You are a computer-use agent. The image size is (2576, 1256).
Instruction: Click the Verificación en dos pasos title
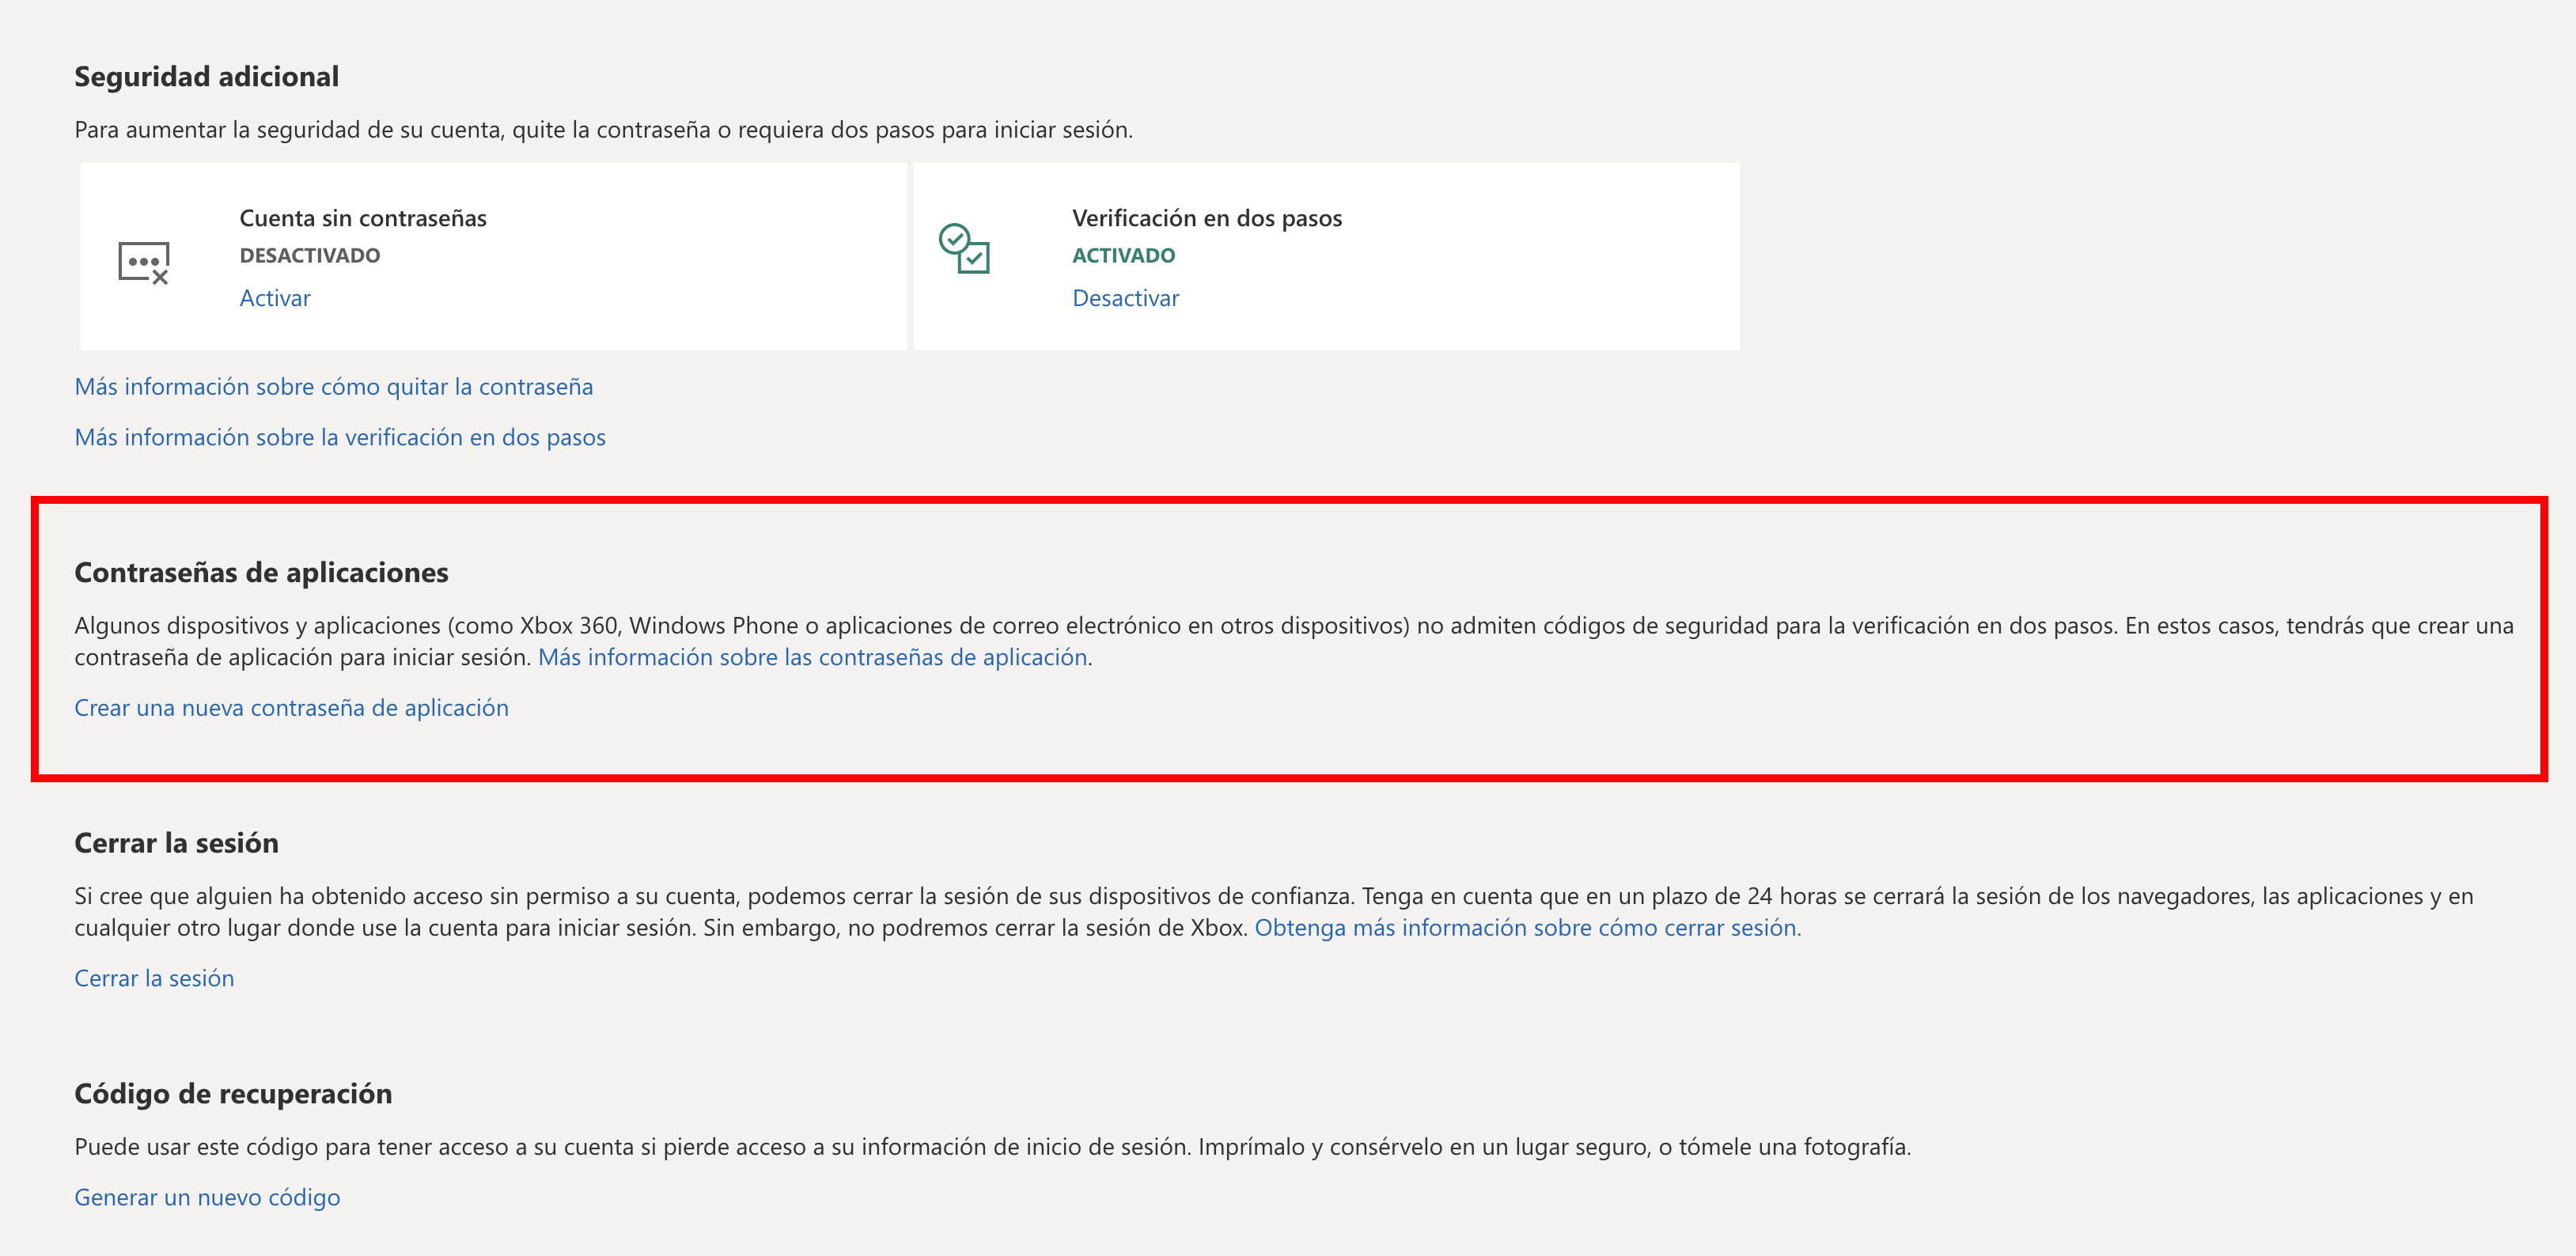click(x=1207, y=218)
